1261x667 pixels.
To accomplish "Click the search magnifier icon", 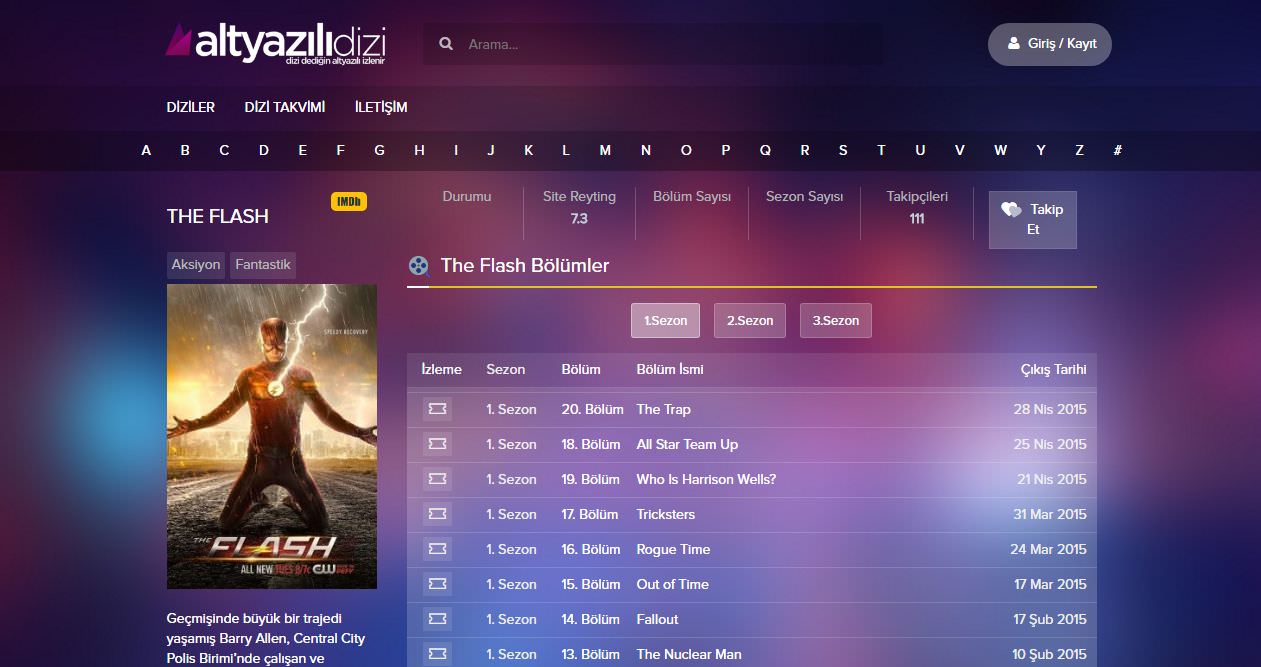I will tap(446, 44).
